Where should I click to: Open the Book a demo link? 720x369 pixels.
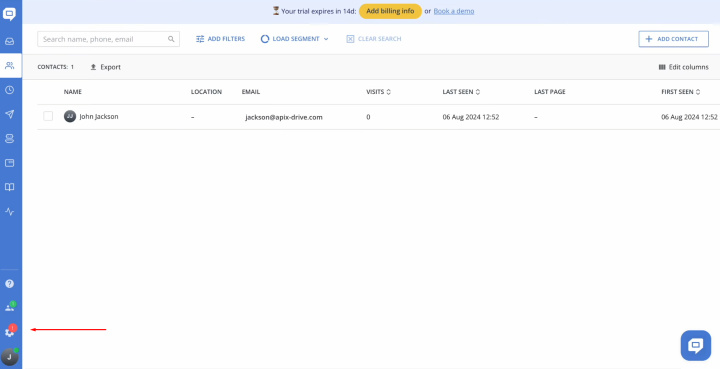click(x=454, y=11)
